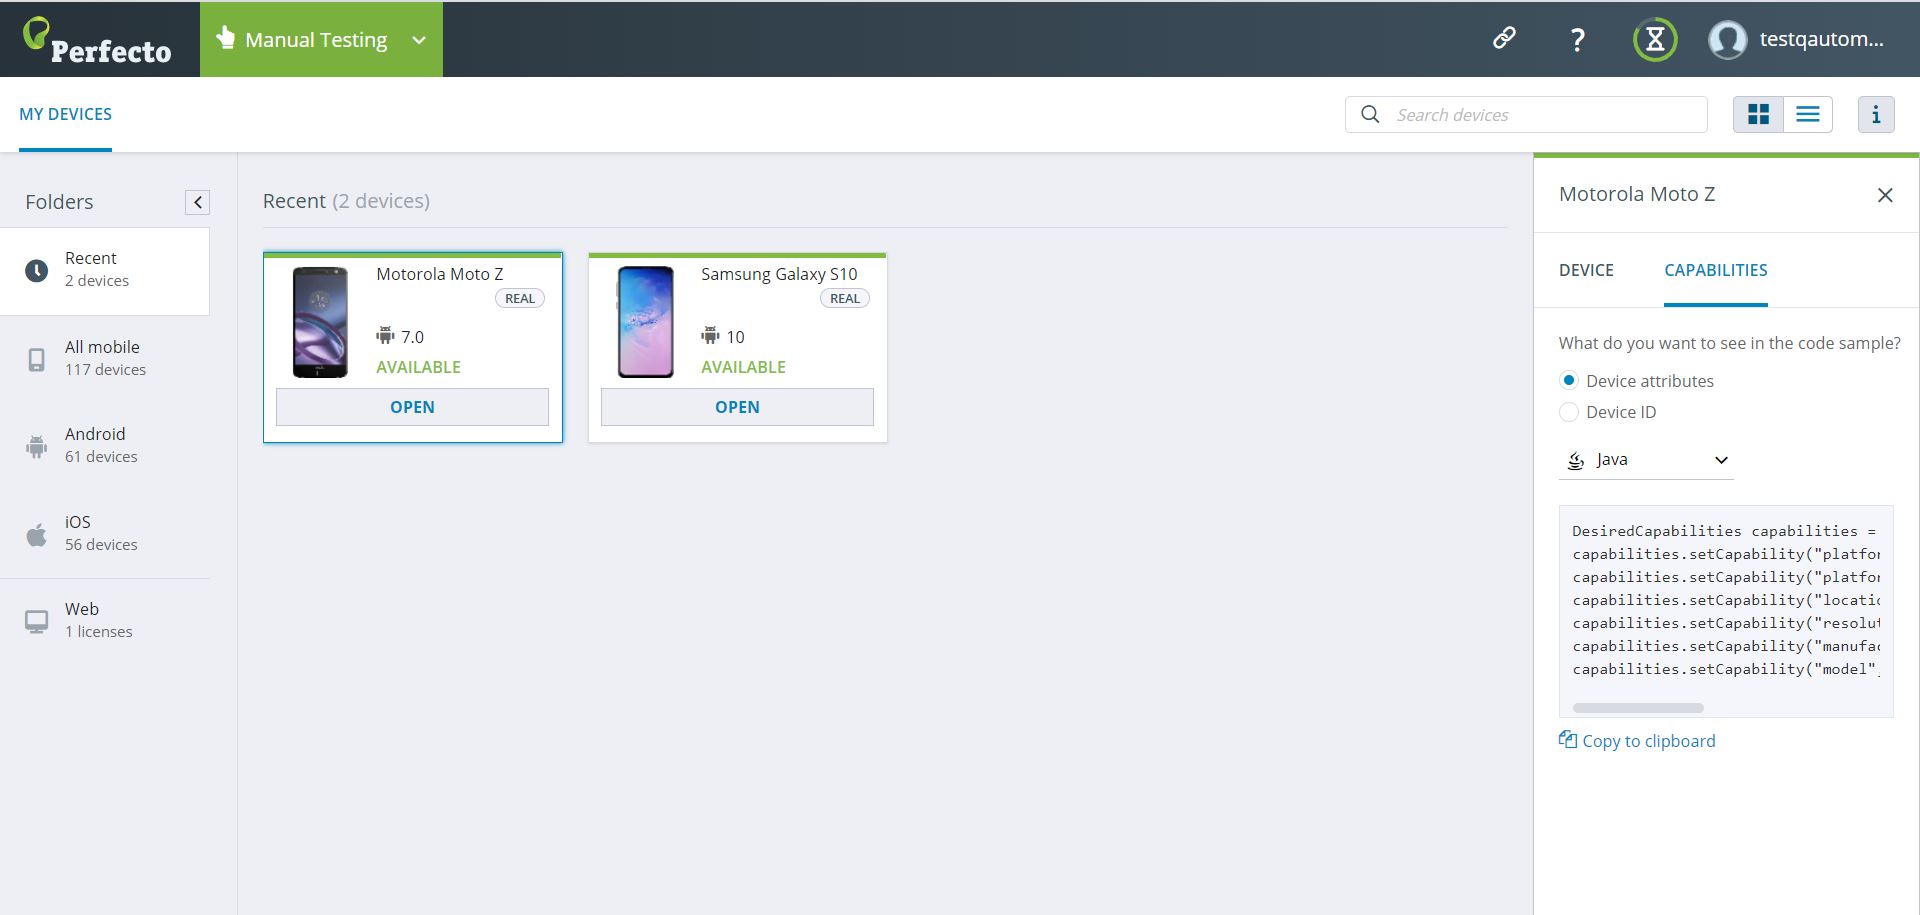Open the Android folder

(105, 445)
